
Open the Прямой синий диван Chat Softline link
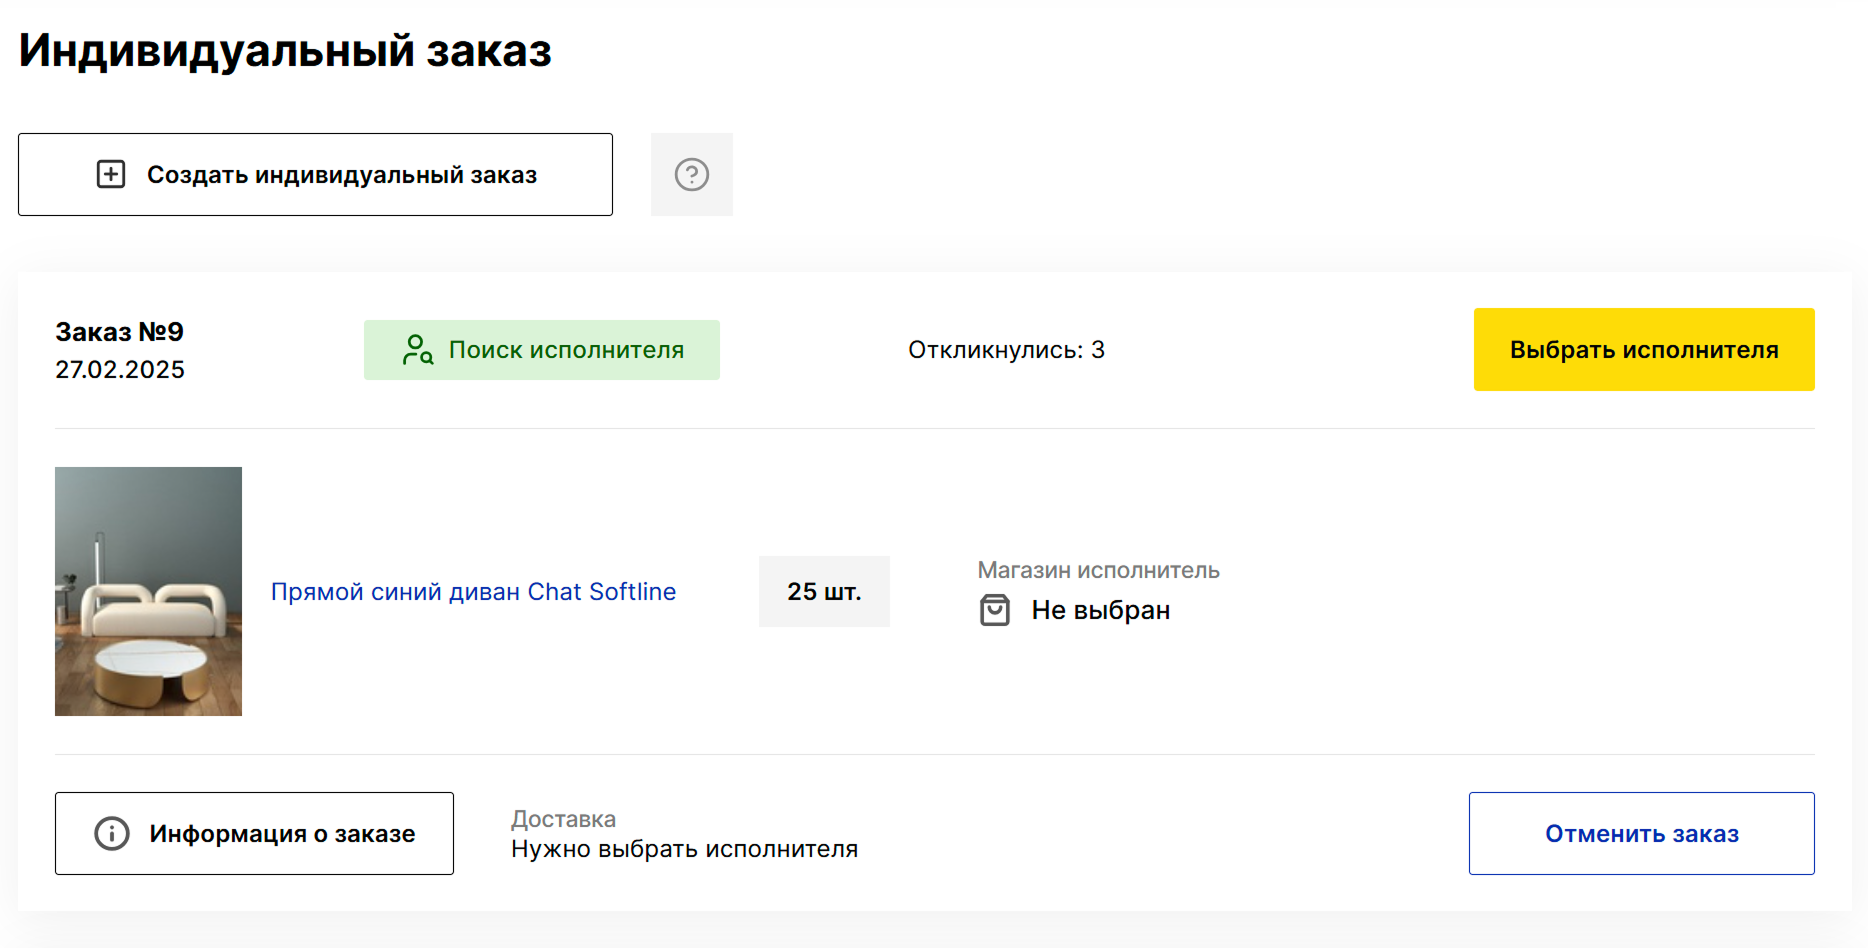[x=473, y=592]
